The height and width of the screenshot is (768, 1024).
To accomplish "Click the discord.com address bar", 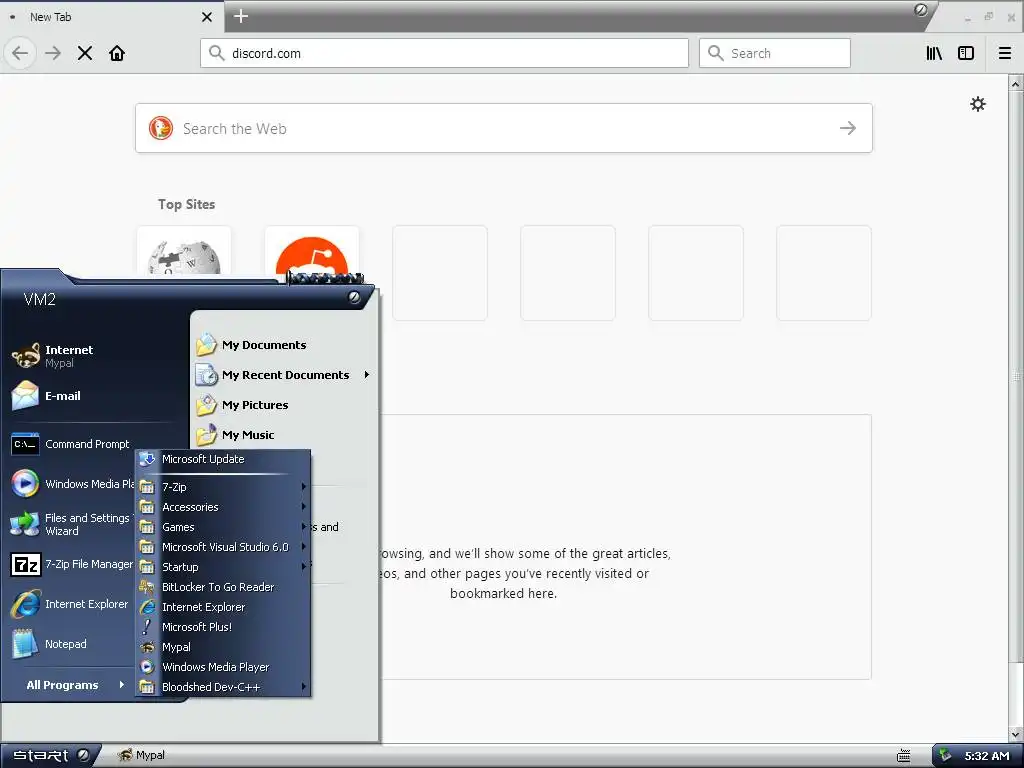I will click(x=444, y=53).
